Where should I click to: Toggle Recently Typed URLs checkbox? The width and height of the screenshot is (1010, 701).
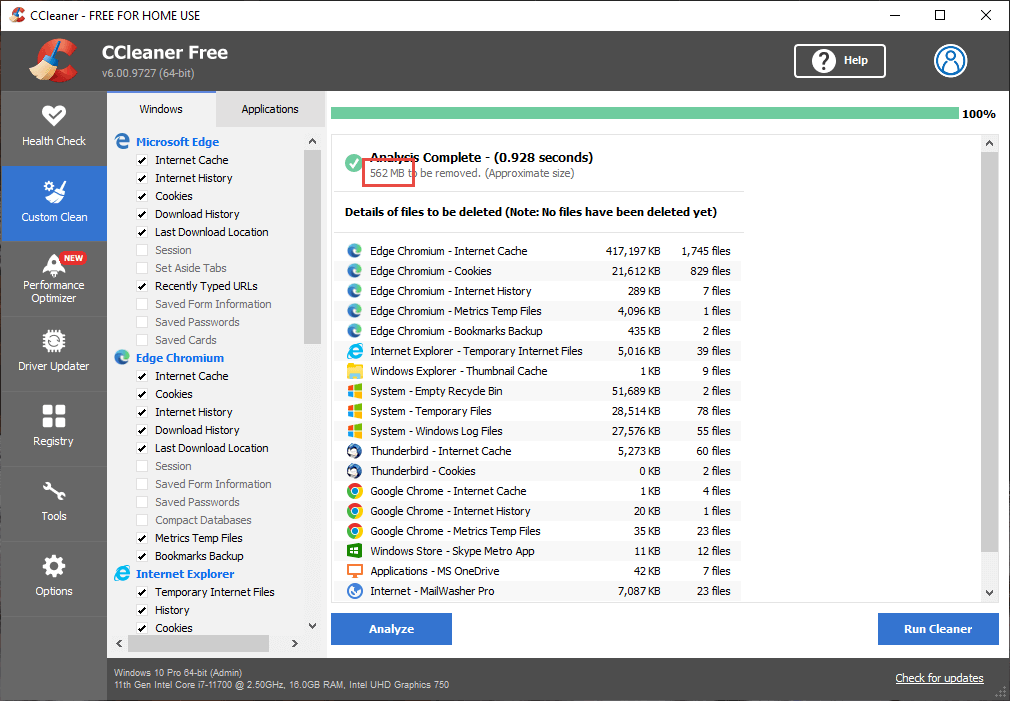point(142,286)
